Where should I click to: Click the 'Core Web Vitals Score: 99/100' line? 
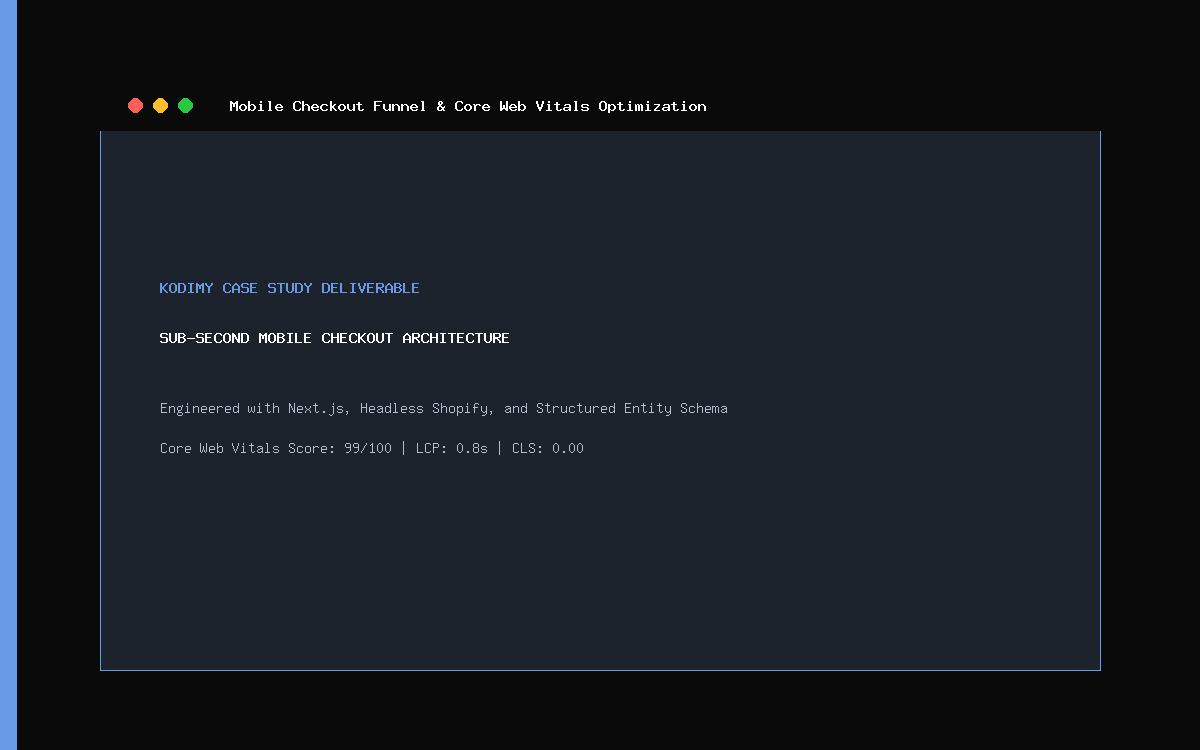(x=372, y=448)
